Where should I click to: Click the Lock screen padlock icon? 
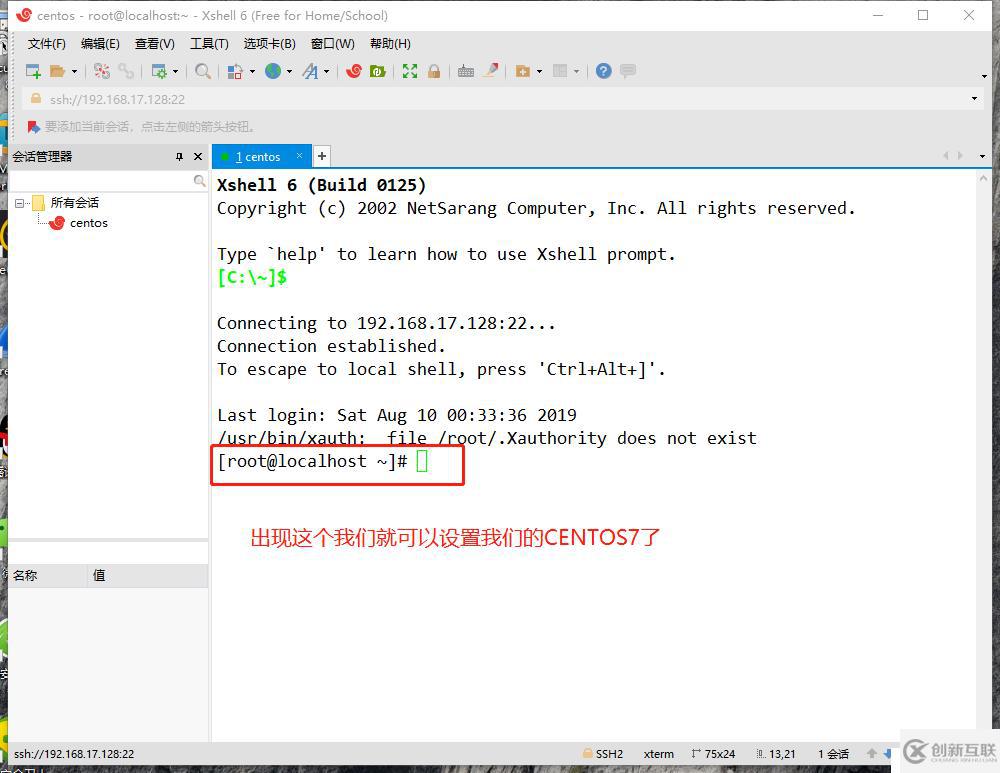(434, 71)
